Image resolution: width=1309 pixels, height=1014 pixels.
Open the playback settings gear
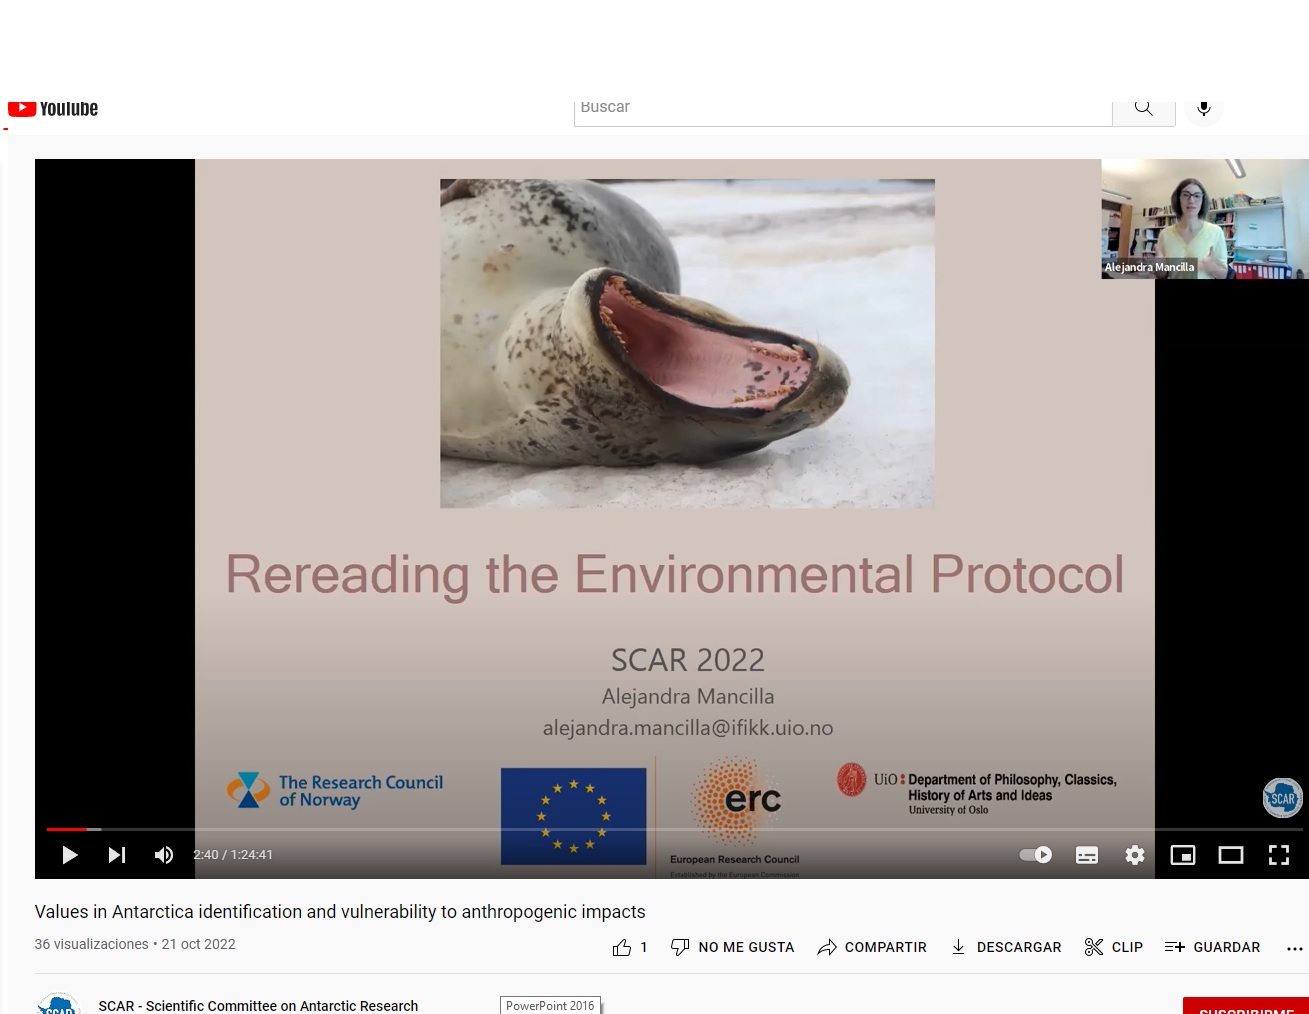pyautogui.click(x=1135, y=855)
